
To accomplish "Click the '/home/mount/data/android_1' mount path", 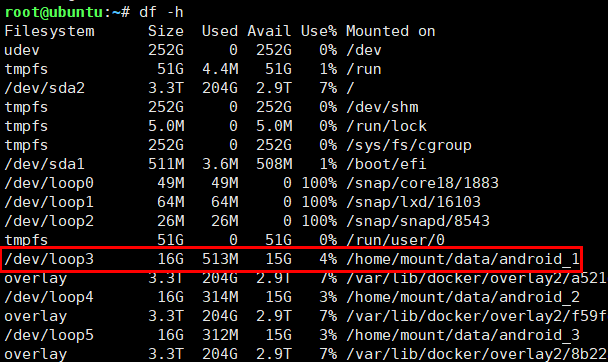I will [x=463, y=259].
